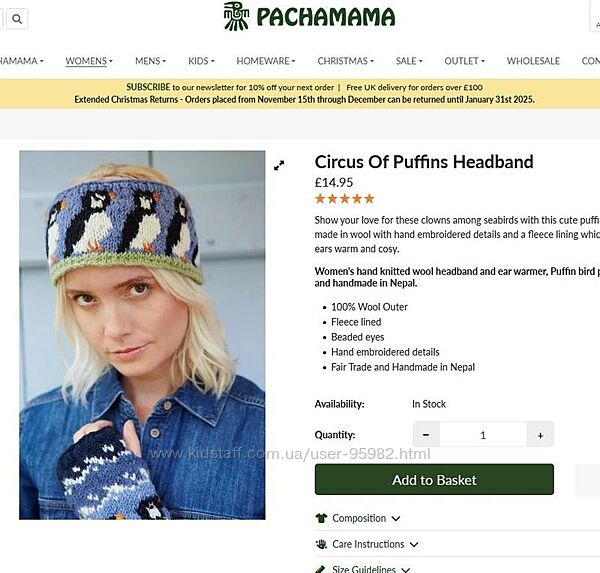Click the Composition t-shirt icon
600x573 pixels.
tap(321, 518)
